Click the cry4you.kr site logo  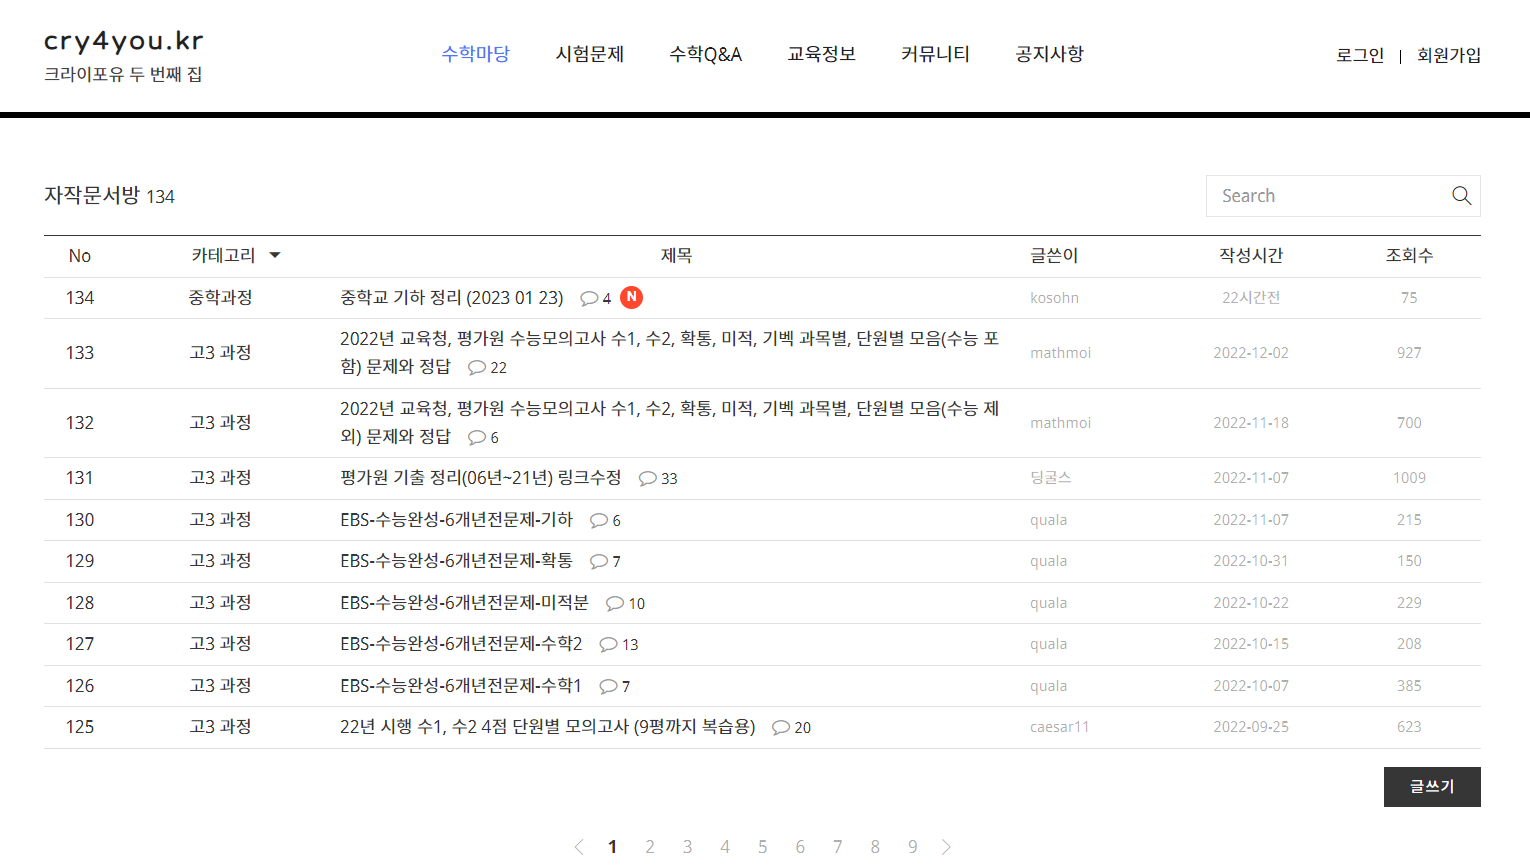[124, 41]
